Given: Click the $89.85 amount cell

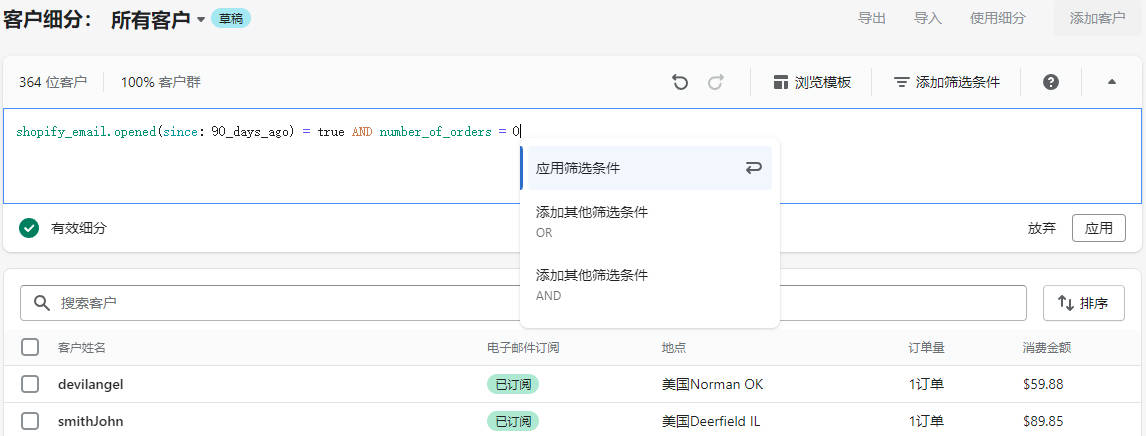Looking at the screenshot, I should click(1043, 421).
